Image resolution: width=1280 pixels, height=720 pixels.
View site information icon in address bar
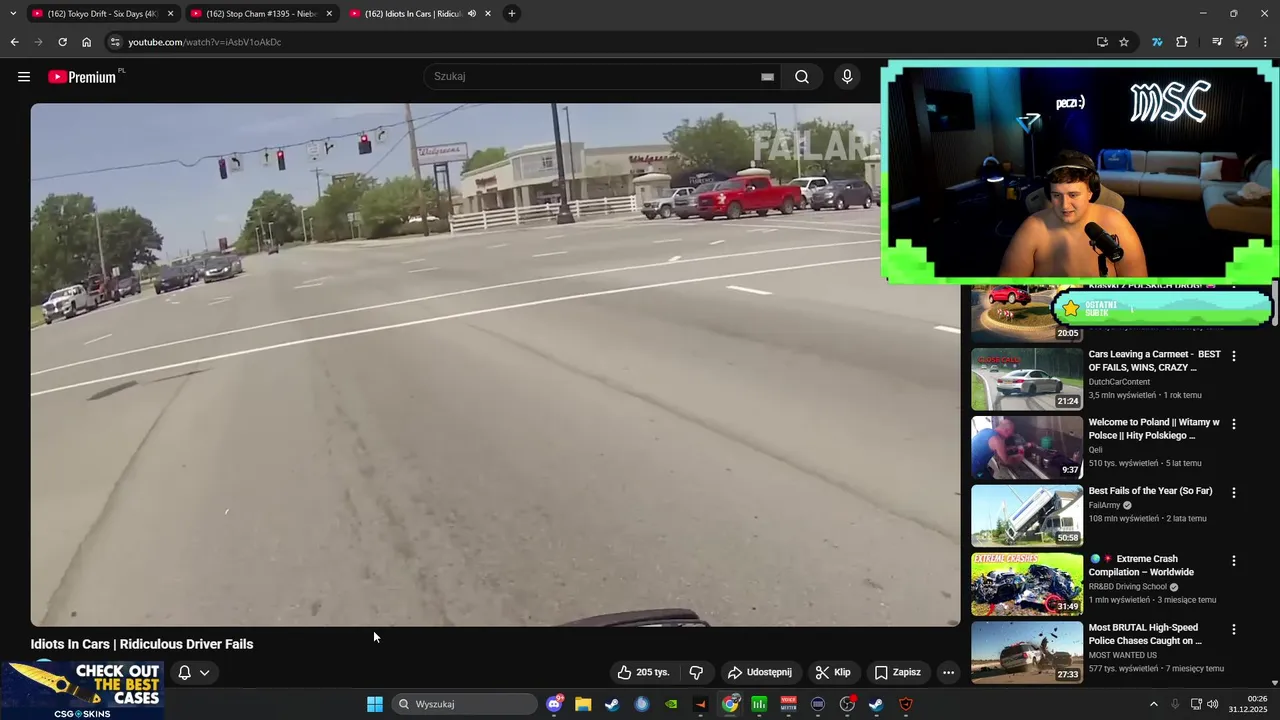pos(115,42)
